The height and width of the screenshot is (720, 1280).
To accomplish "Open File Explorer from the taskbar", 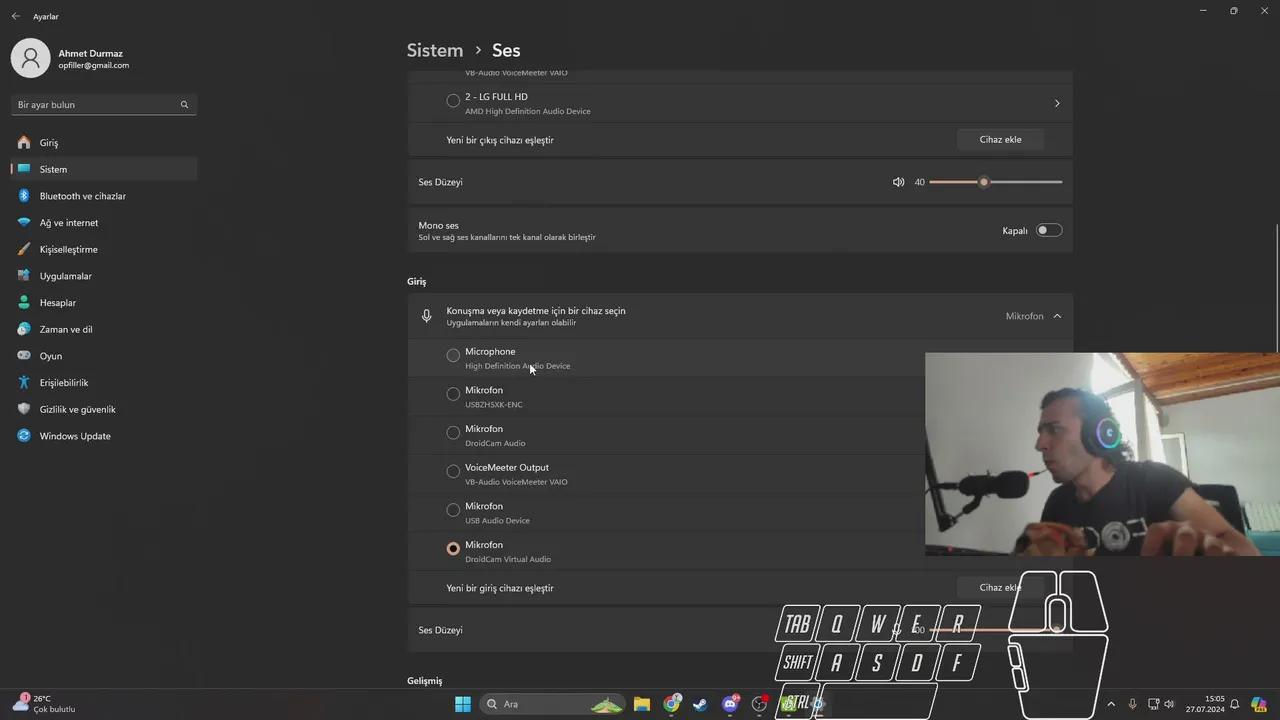I will [642, 704].
